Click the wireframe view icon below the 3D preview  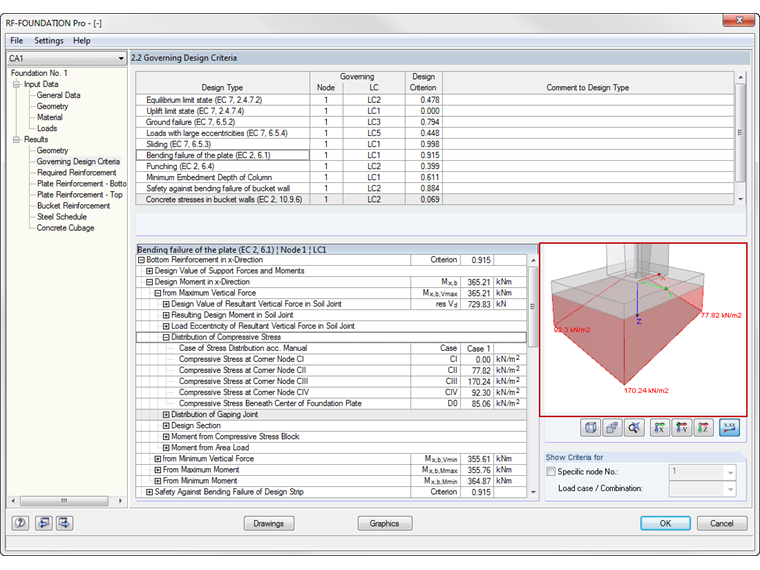point(590,428)
